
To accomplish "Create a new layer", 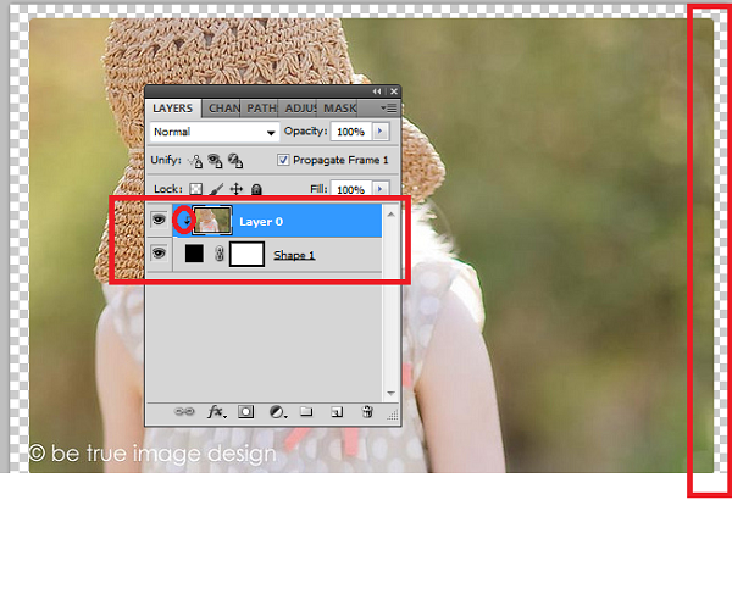I will [x=338, y=411].
